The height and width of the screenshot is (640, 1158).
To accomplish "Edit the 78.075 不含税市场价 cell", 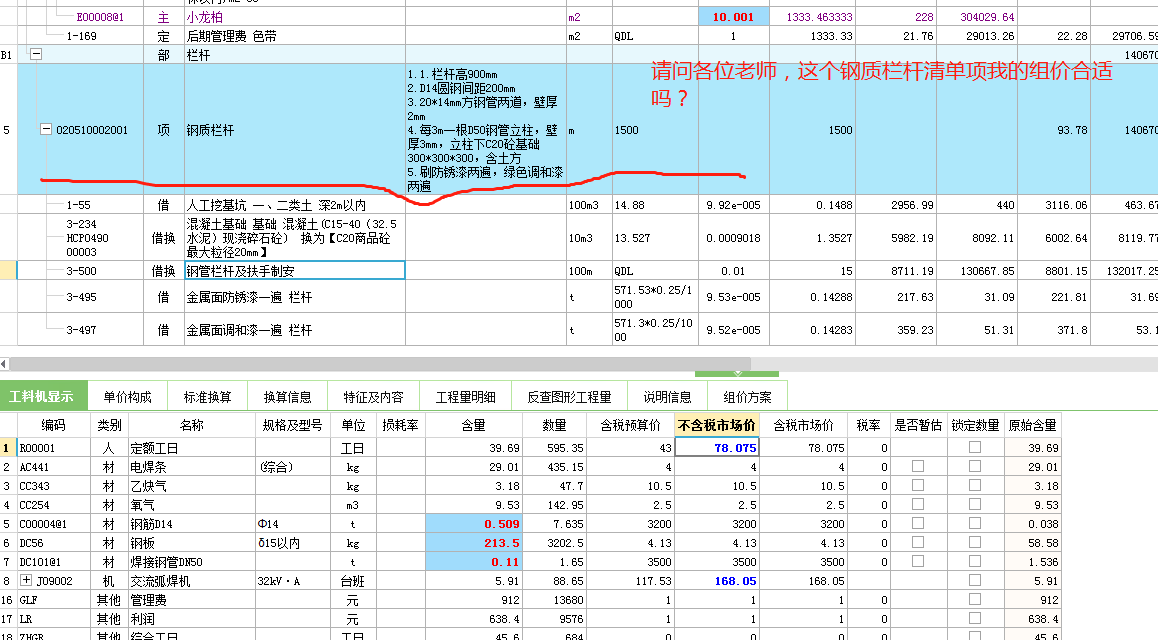I will click(x=717, y=447).
